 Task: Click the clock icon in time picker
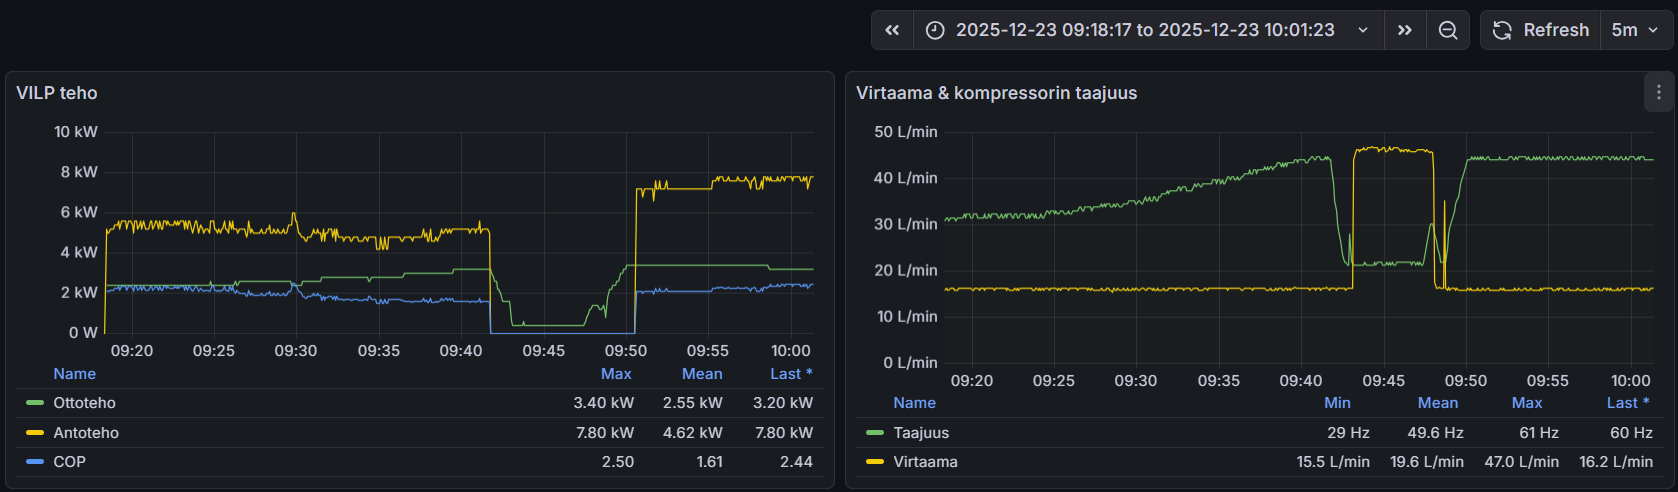935,30
